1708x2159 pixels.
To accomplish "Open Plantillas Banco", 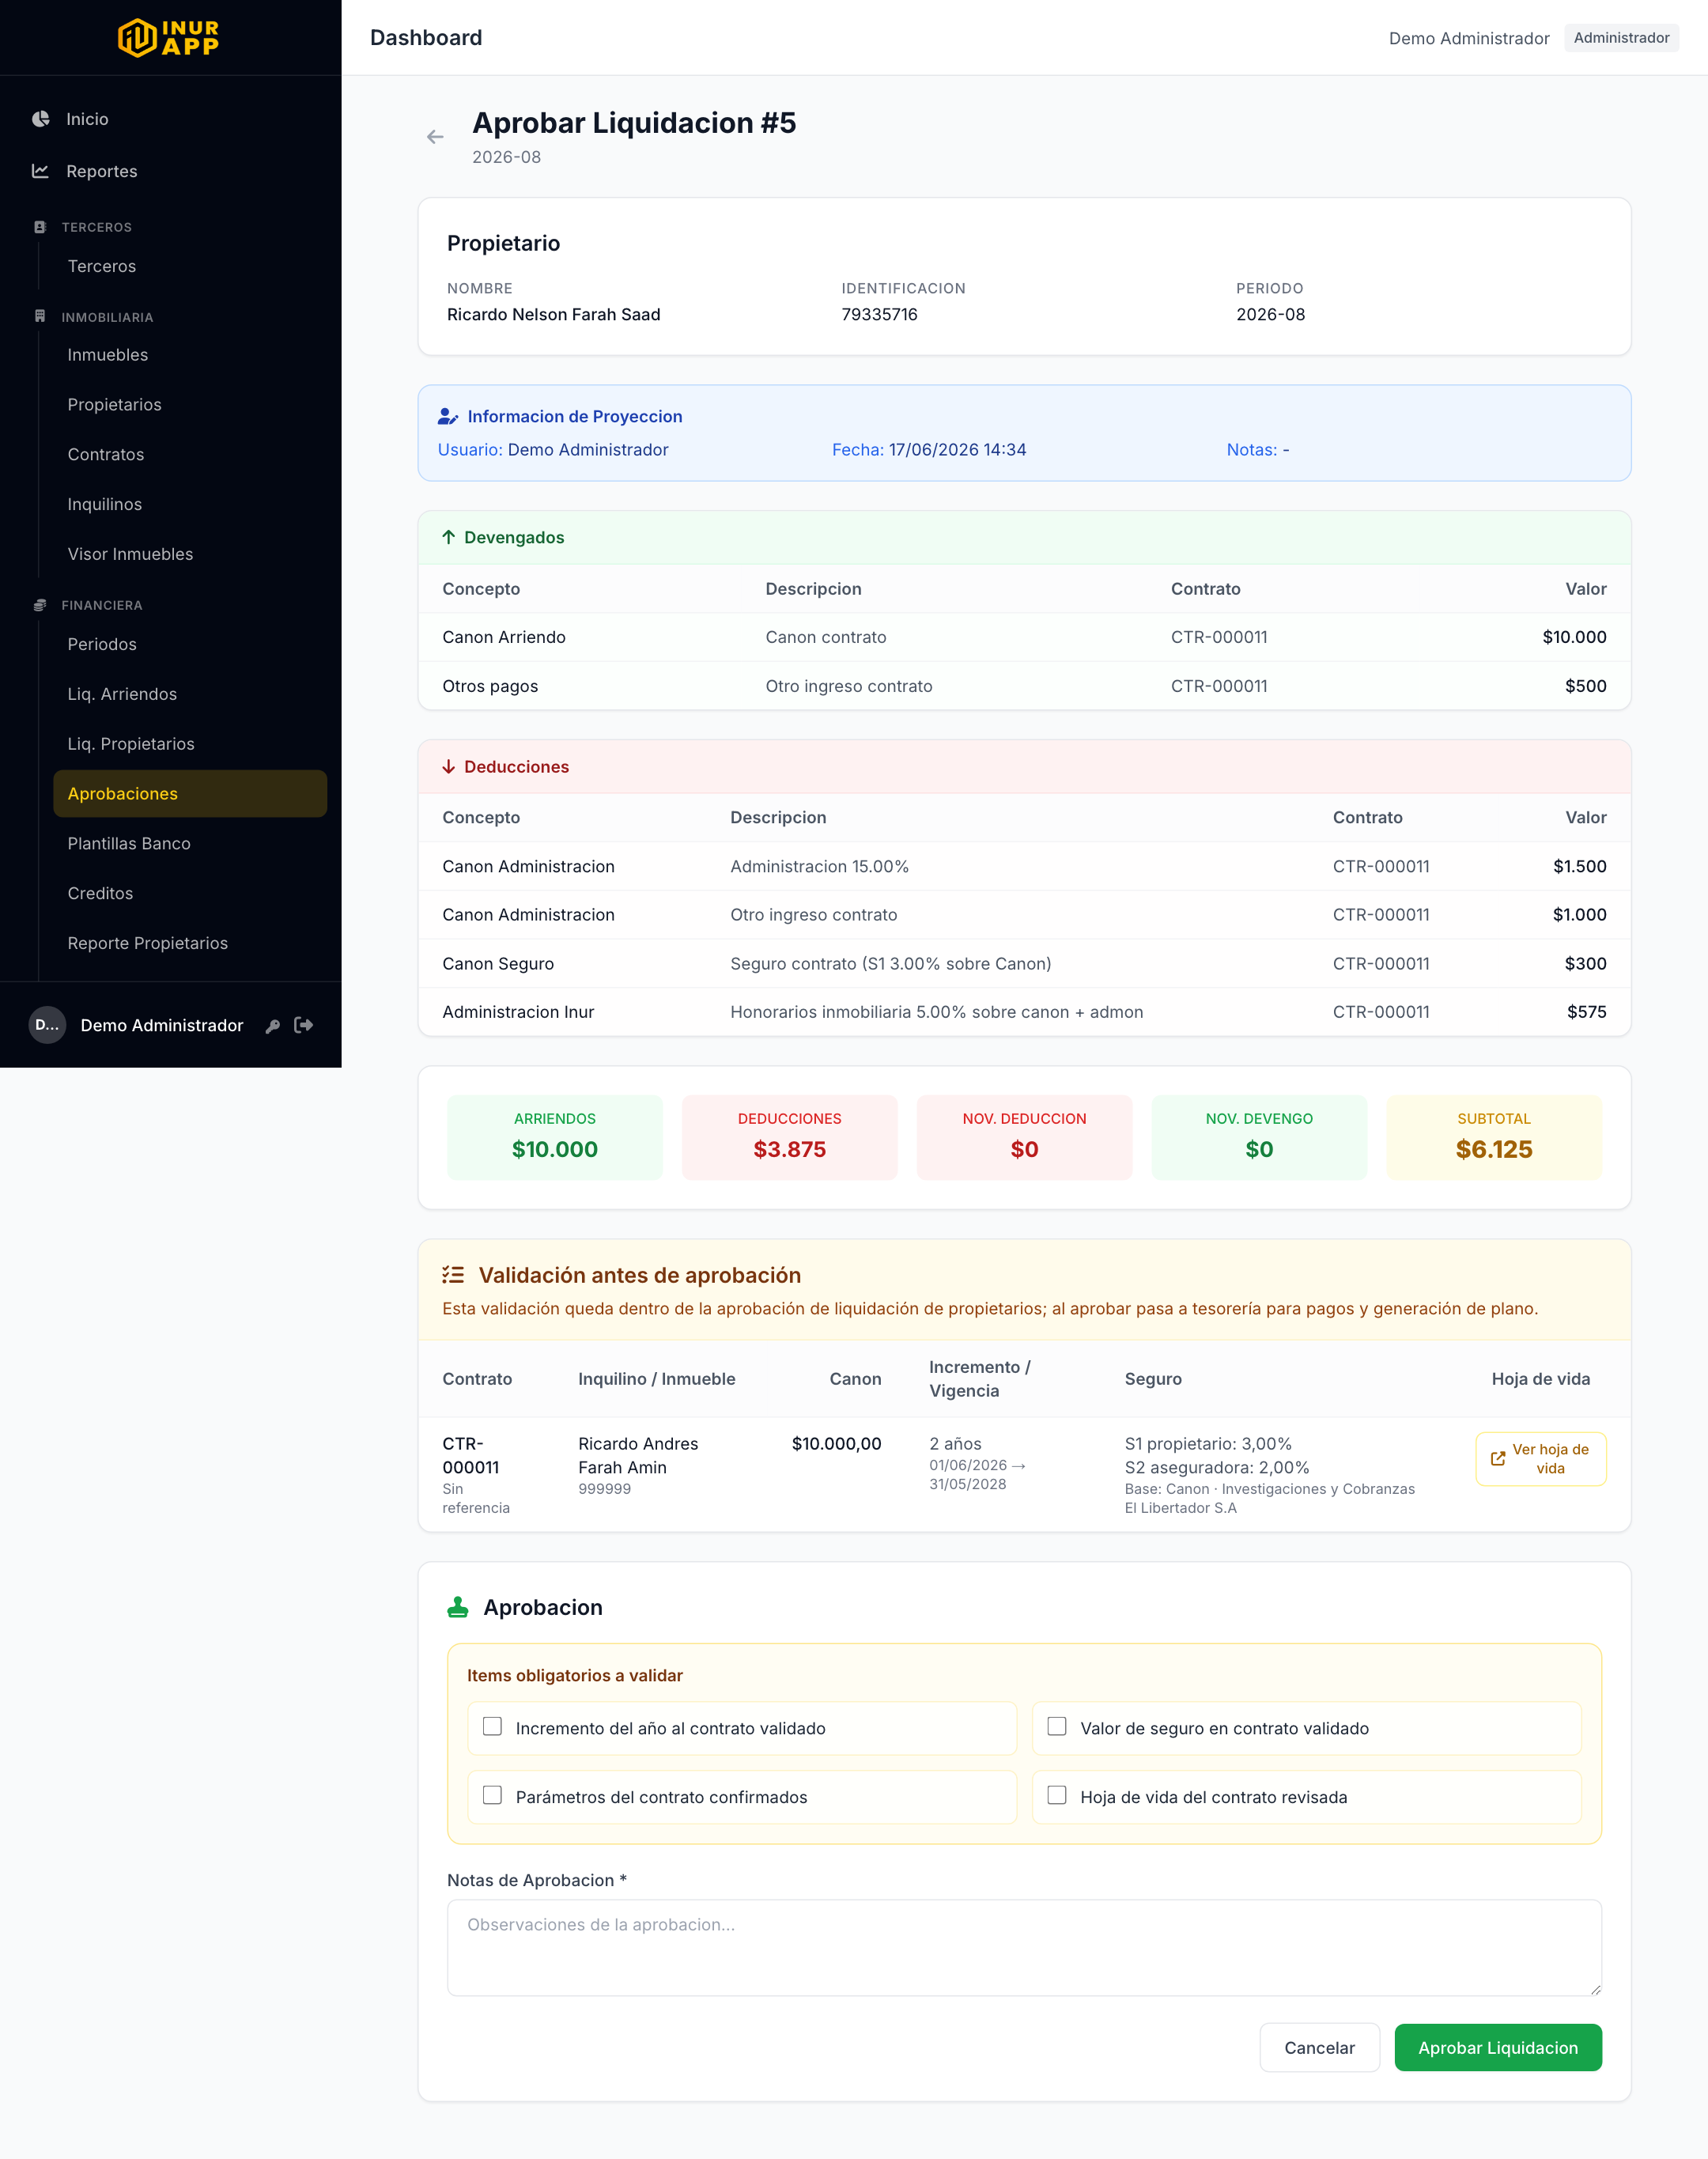I will (190, 844).
